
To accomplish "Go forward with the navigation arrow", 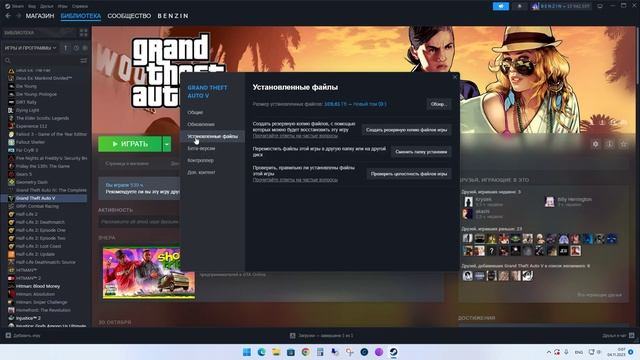I will point(18,16).
